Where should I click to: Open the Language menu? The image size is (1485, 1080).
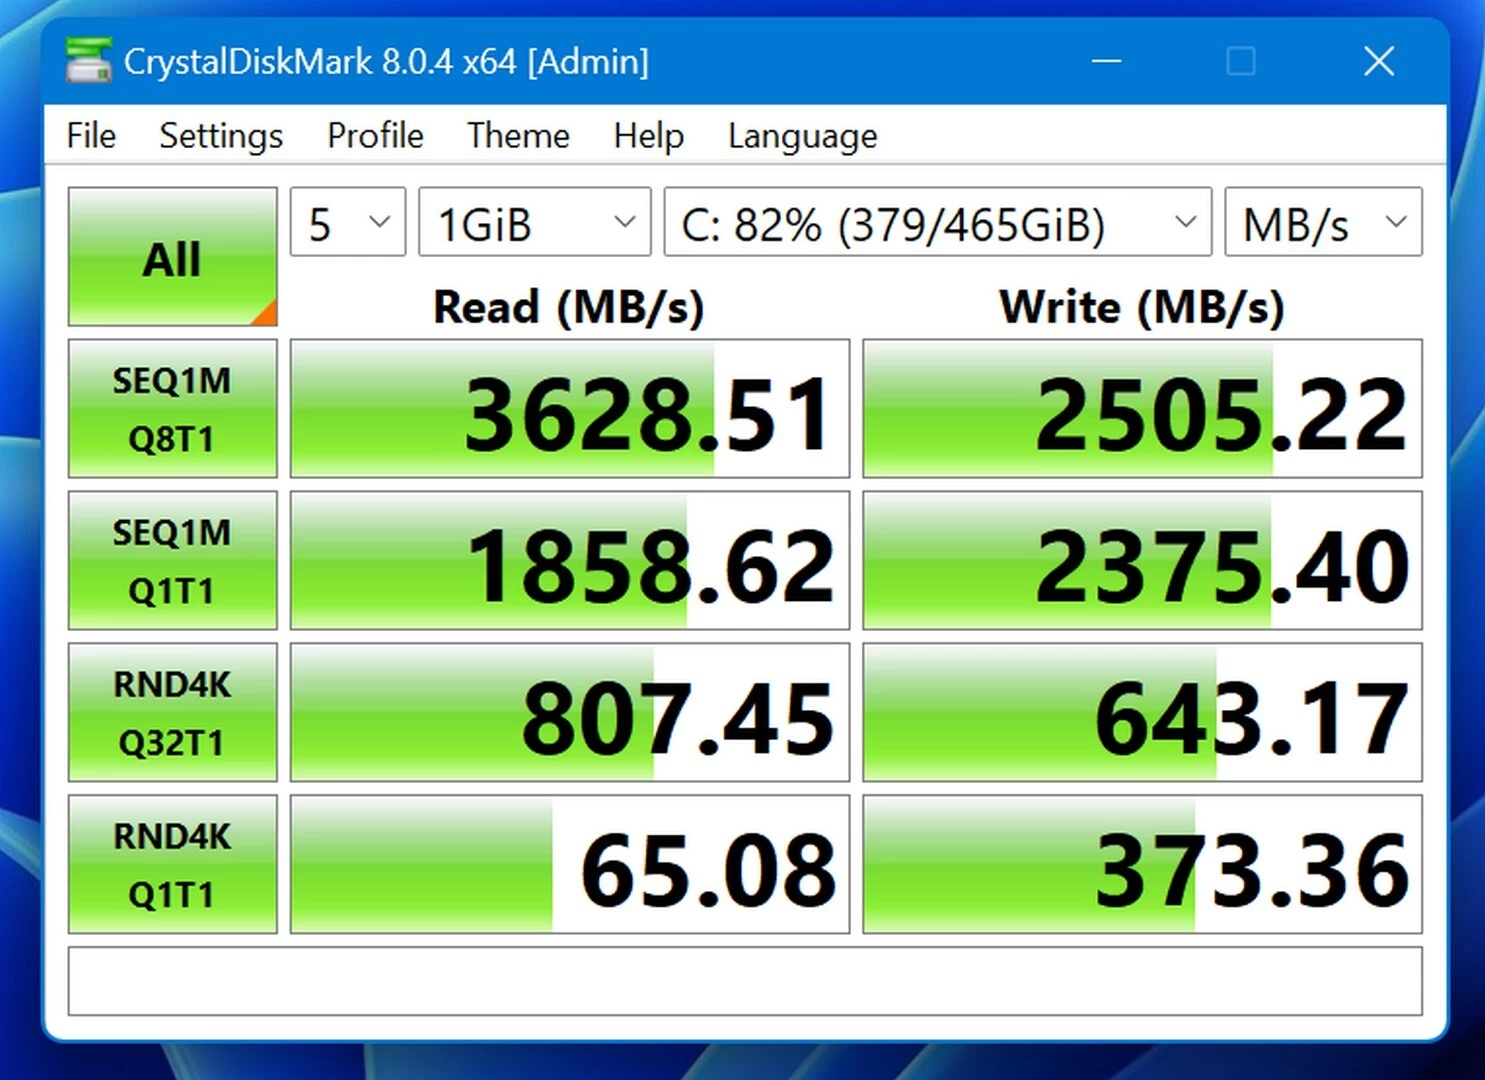802,136
